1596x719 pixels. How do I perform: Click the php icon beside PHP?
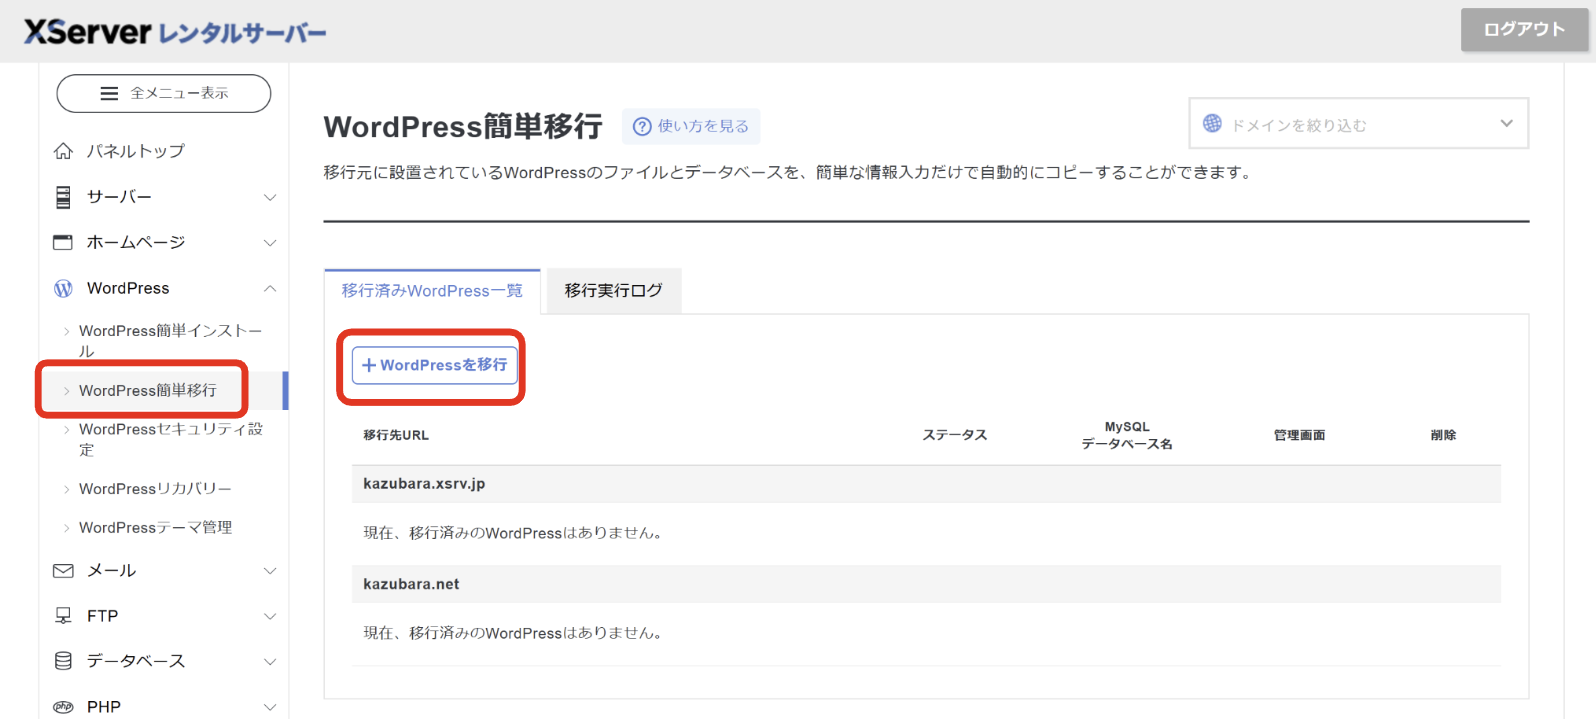click(63, 707)
